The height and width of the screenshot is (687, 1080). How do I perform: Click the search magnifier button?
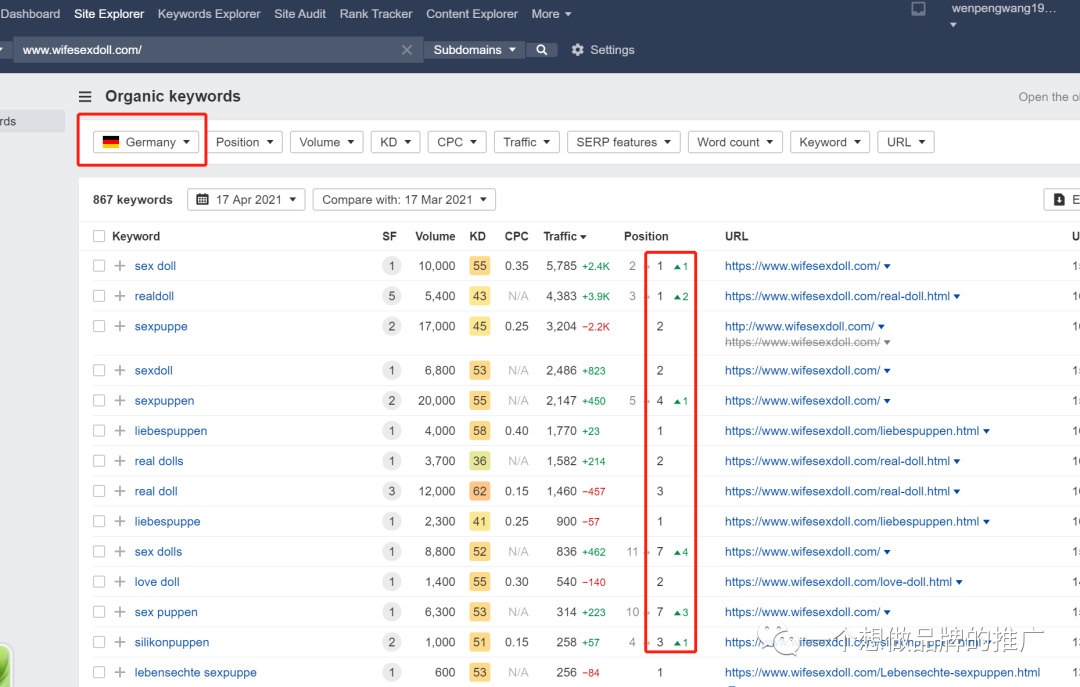tap(542, 50)
